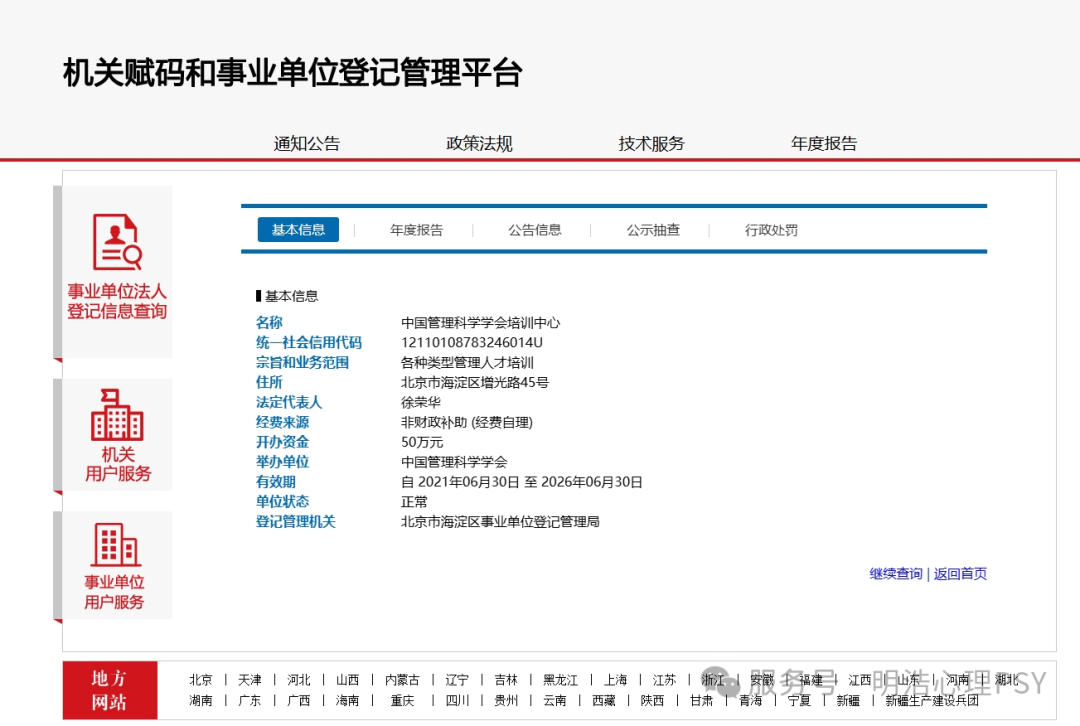
Task: Go to the 广西 local site
Action: pos(298,701)
